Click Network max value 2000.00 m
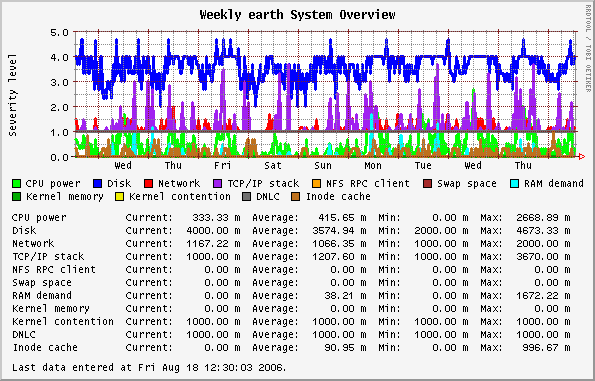The height and width of the screenshot is (381, 595). [543, 243]
